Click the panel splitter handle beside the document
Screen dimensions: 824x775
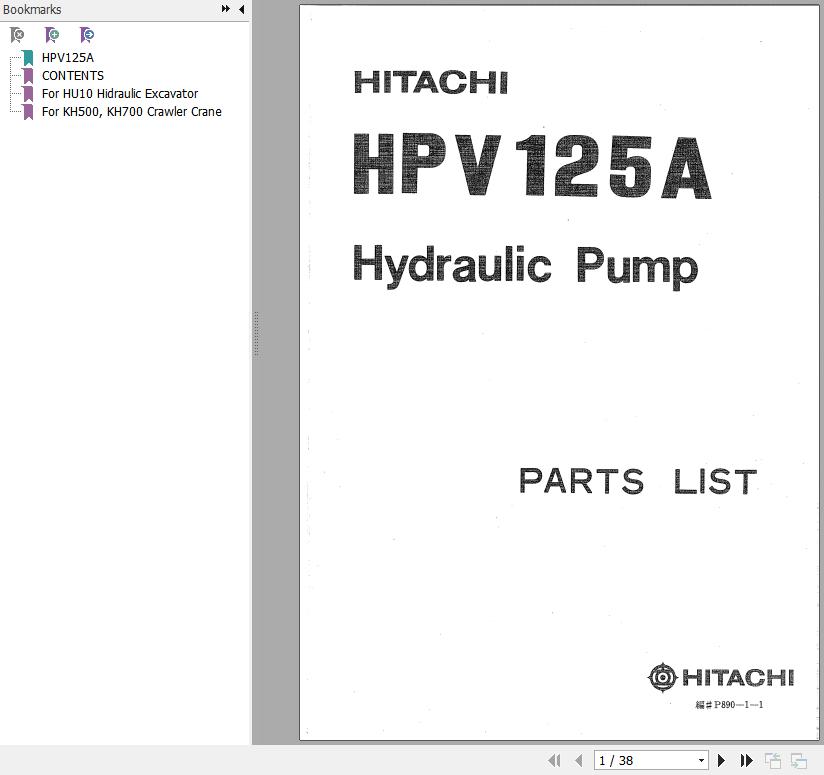click(256, 334)
